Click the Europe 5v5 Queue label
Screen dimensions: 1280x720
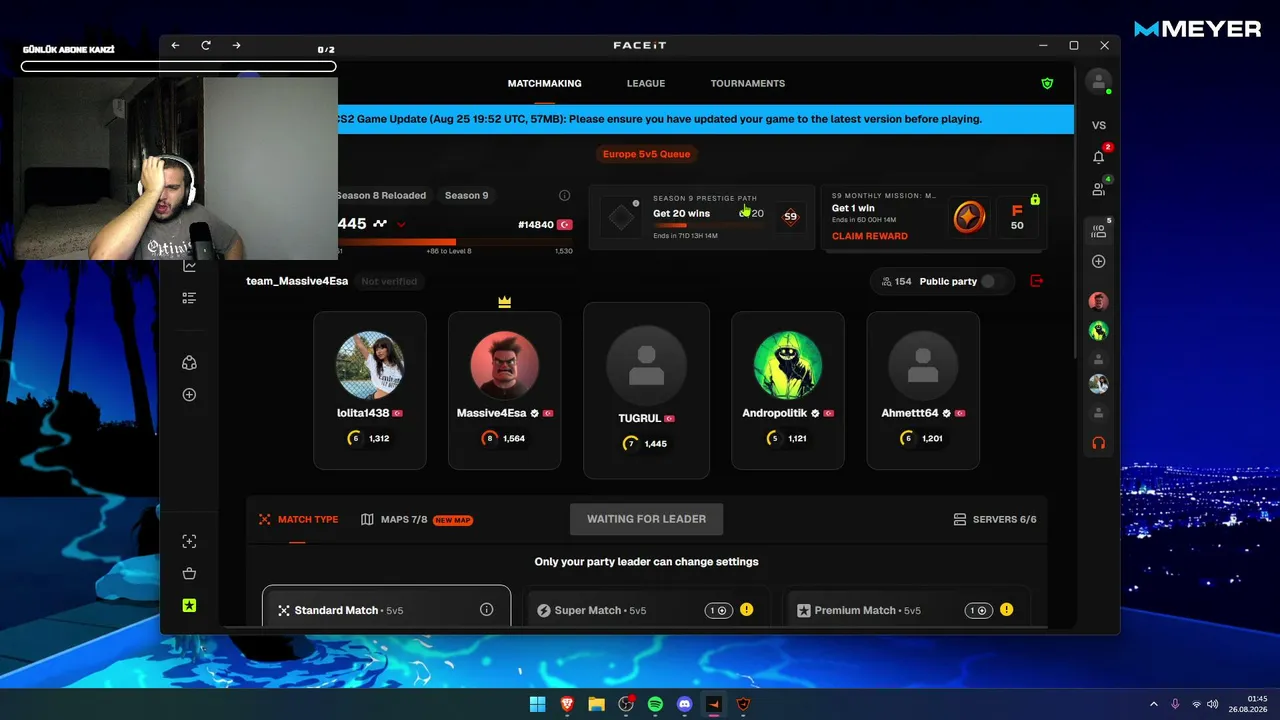[x=646, y=154]
